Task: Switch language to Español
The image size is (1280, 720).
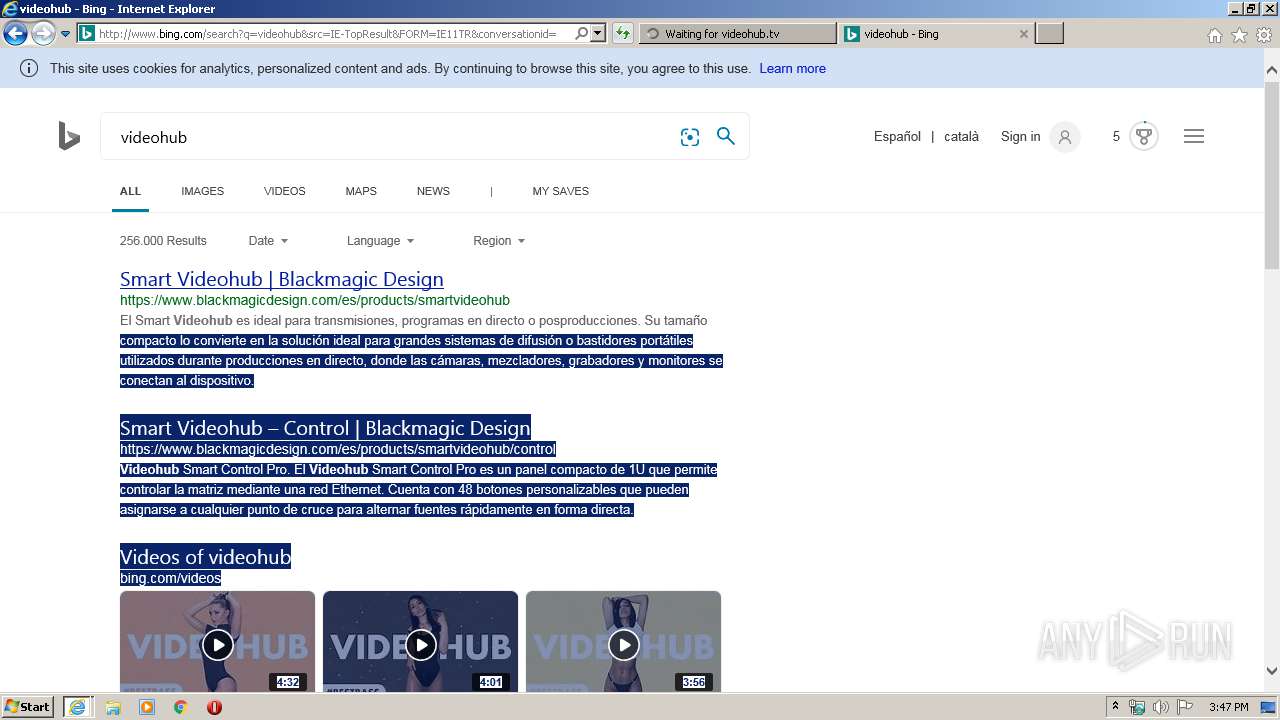Action: 897,137
